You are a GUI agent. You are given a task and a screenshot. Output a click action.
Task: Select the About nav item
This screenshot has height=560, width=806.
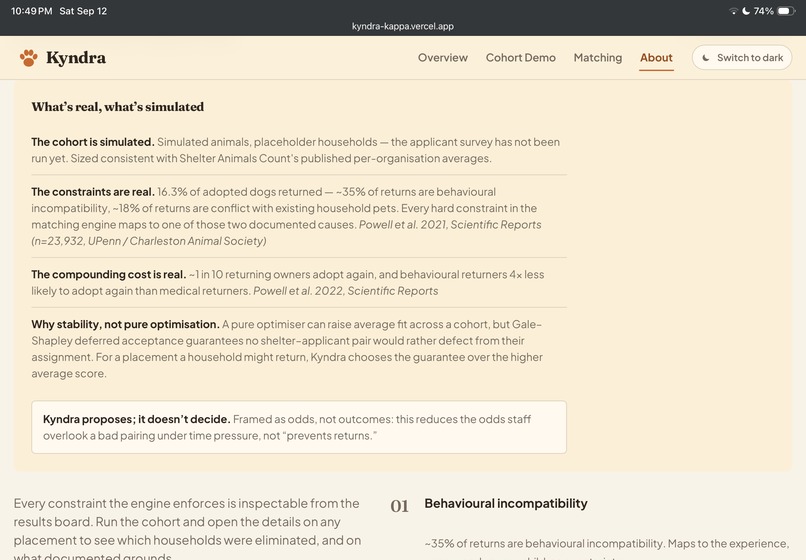[656, 58]
